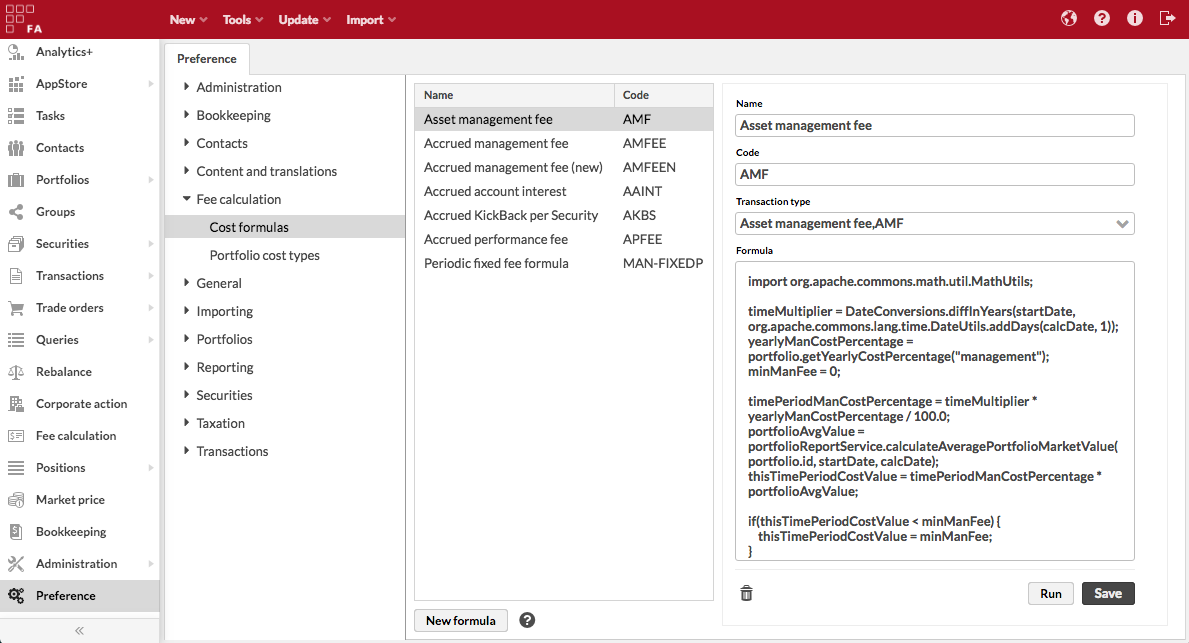Click the Rebalance scales icon
1189x643 pixels.
pyautogui.click(x=16, y=372)
